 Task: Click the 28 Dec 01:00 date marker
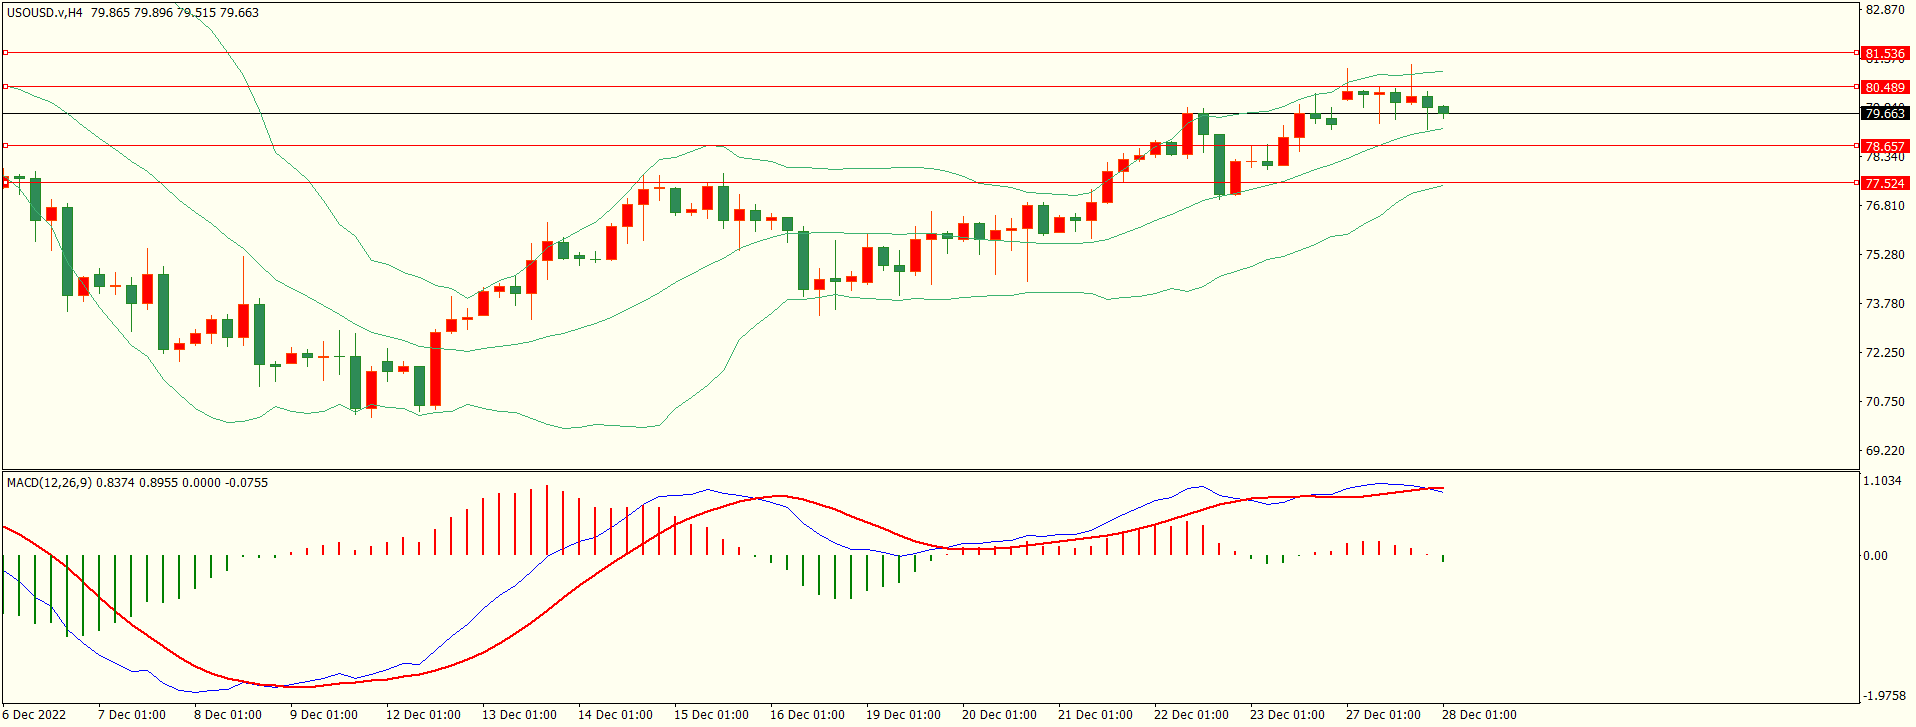point(1479,715)
